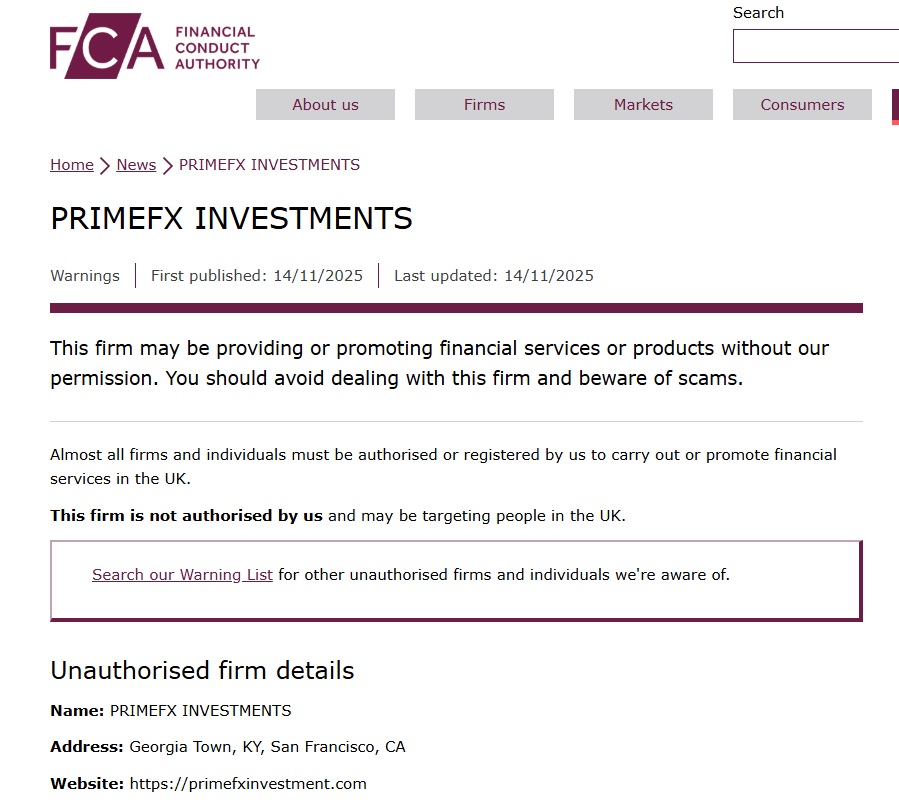Click the Home breadcrumb link
This screenshot has width=899, height=809.
(71, 164)
